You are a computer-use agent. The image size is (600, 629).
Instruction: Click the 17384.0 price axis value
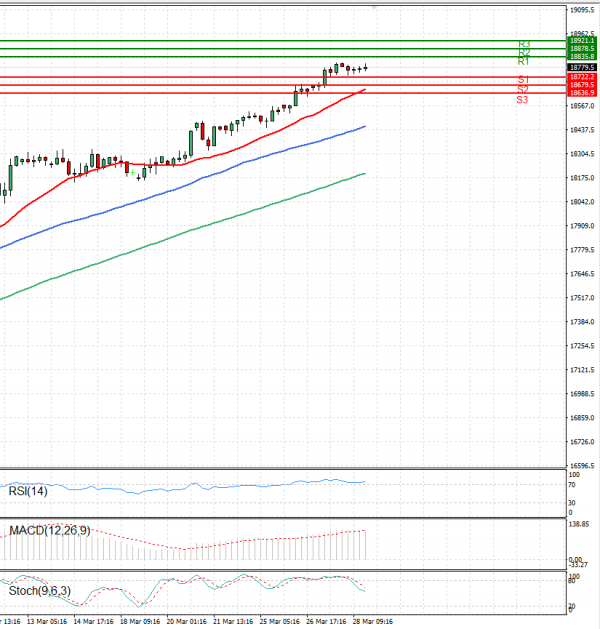pos(582,322)
